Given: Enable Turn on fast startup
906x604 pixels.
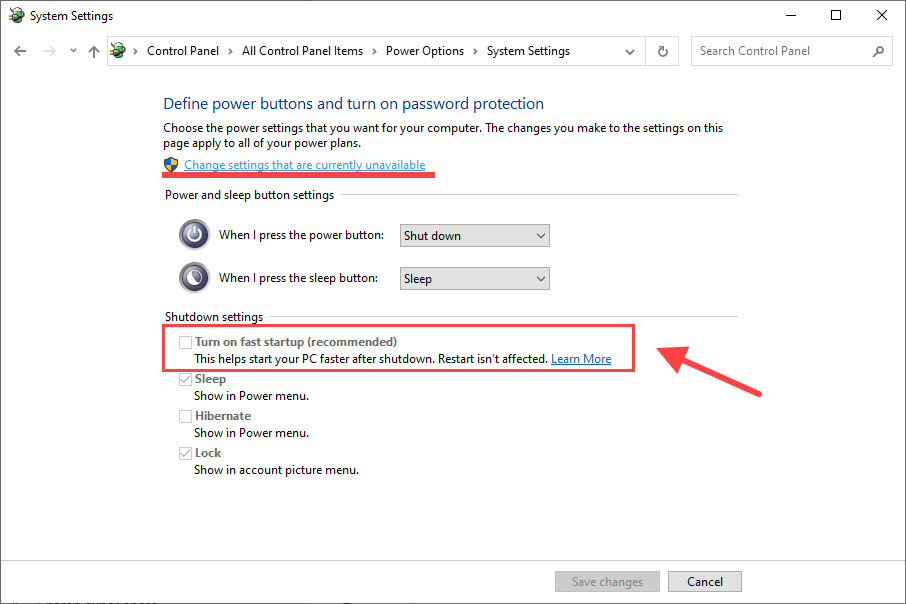Looking at the screenshot, I should 185,342.
